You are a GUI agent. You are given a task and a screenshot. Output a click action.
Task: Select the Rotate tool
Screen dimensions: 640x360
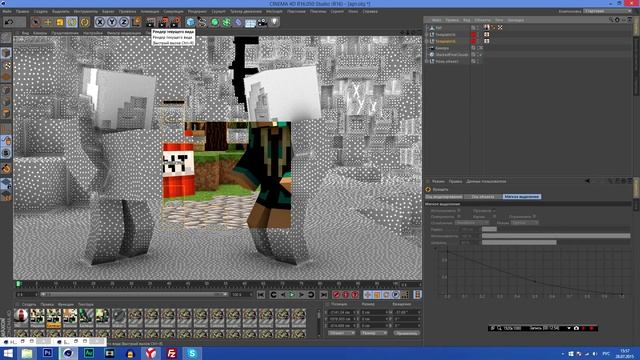[72, 22]
